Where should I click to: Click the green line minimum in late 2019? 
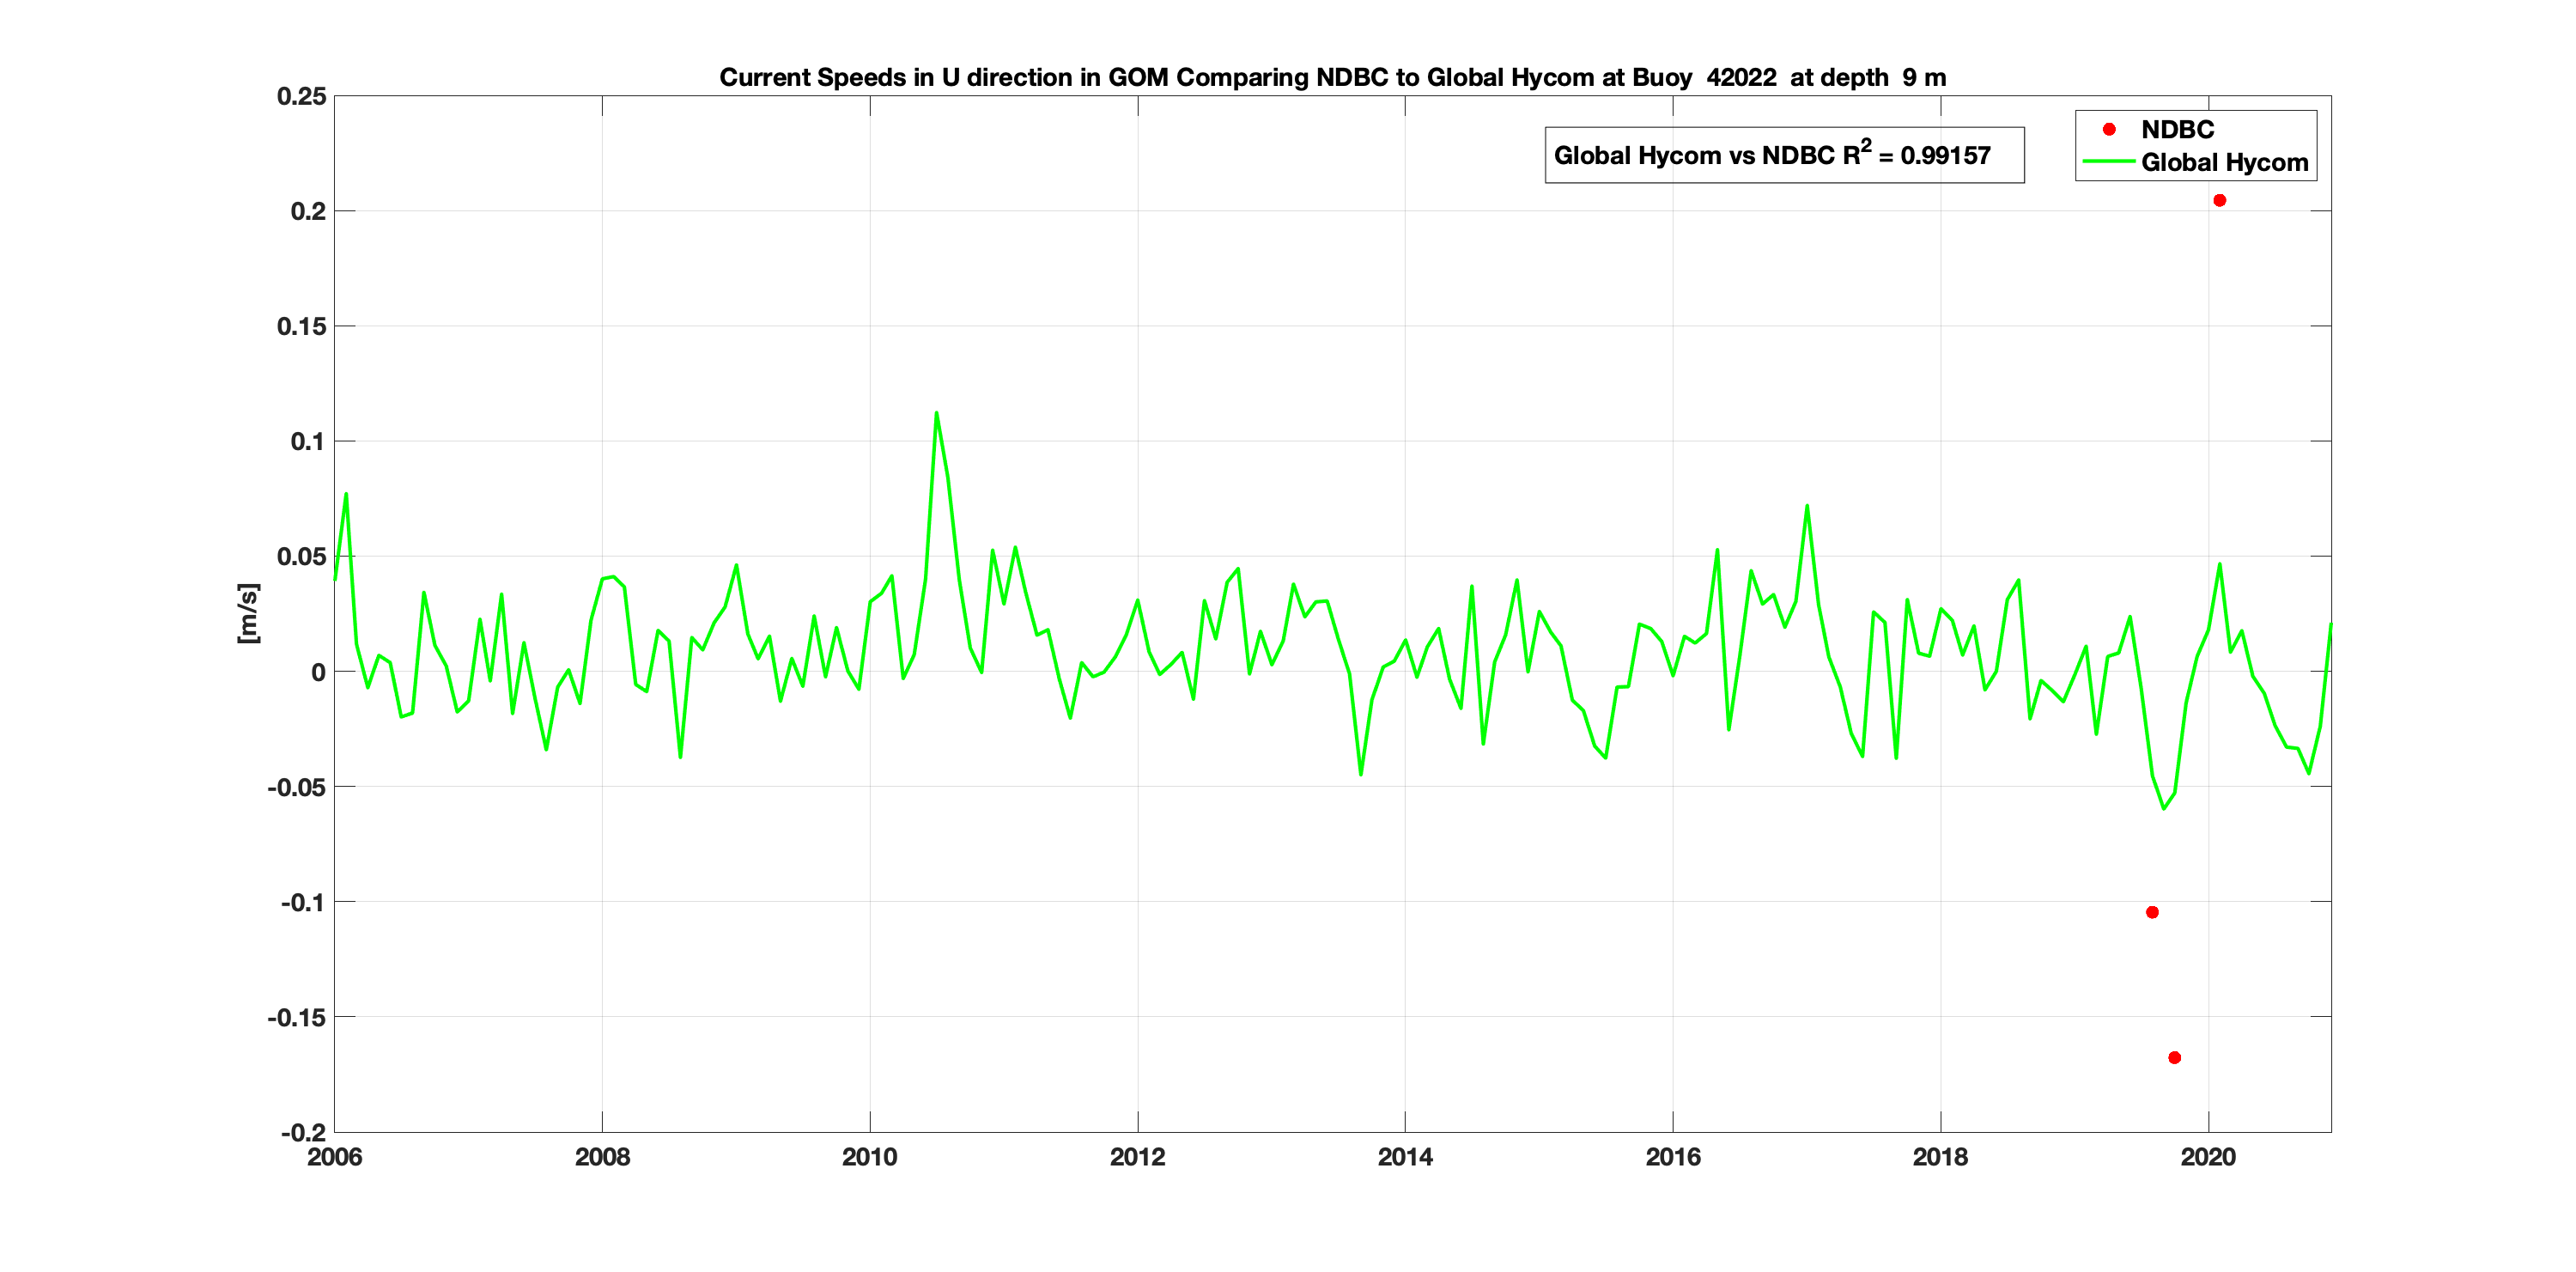tap(2163, 808)
